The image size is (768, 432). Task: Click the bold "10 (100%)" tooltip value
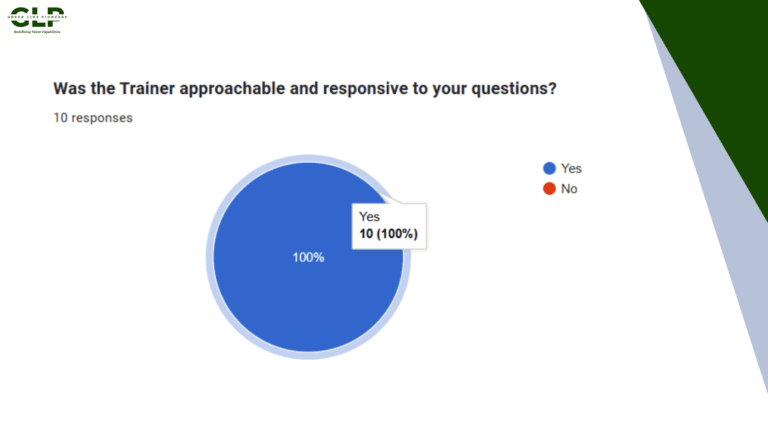pyautogui.click(x=388, y=234)
